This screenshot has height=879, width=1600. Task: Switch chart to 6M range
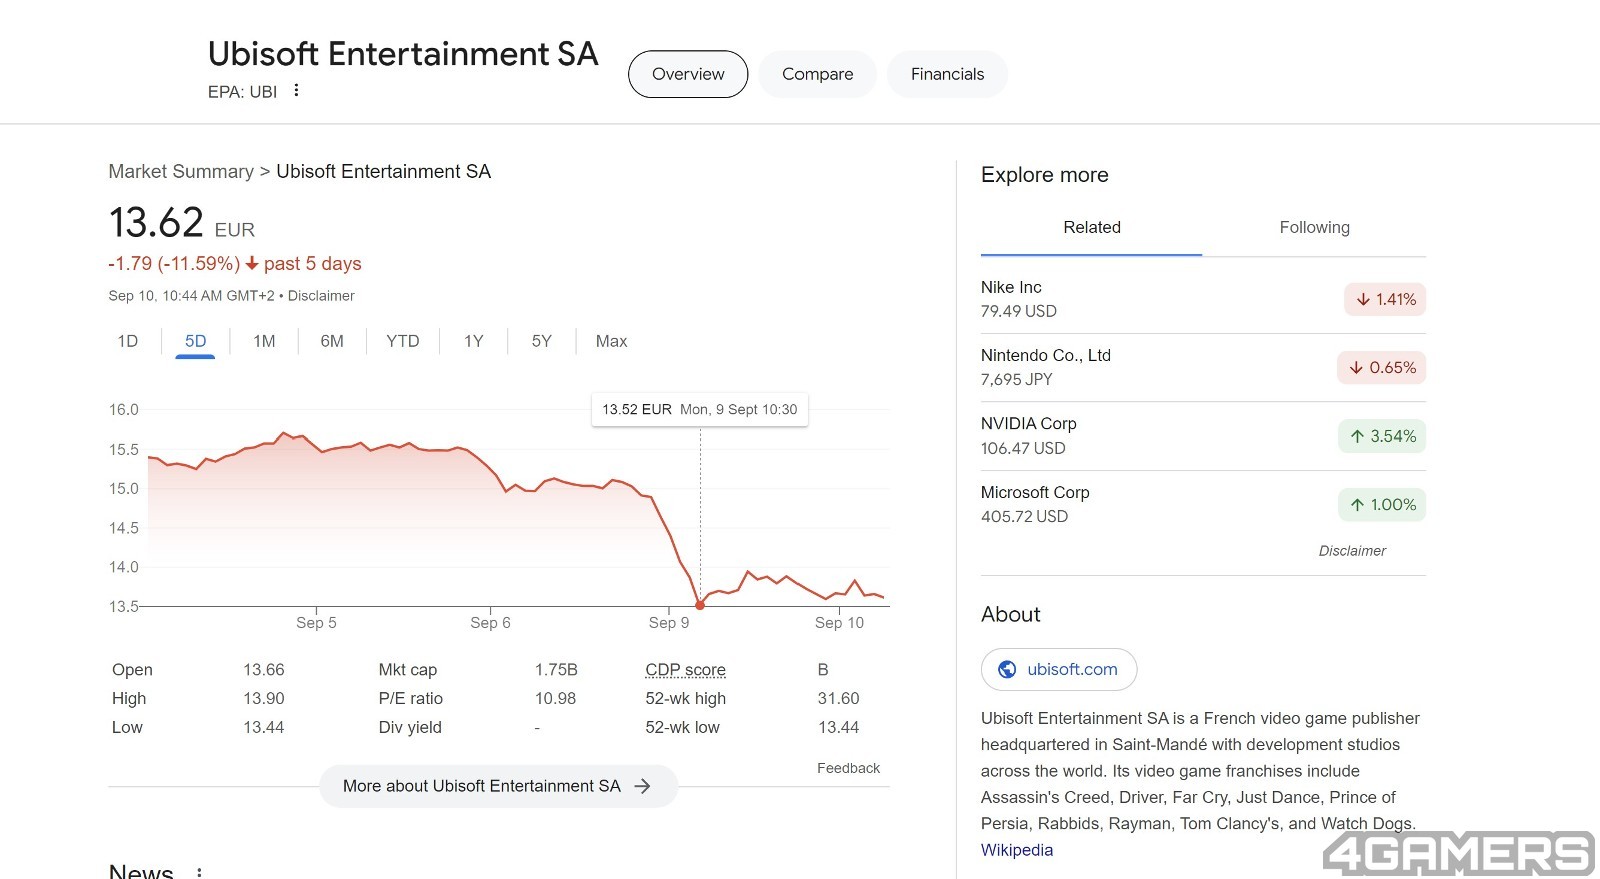[332, 341]
